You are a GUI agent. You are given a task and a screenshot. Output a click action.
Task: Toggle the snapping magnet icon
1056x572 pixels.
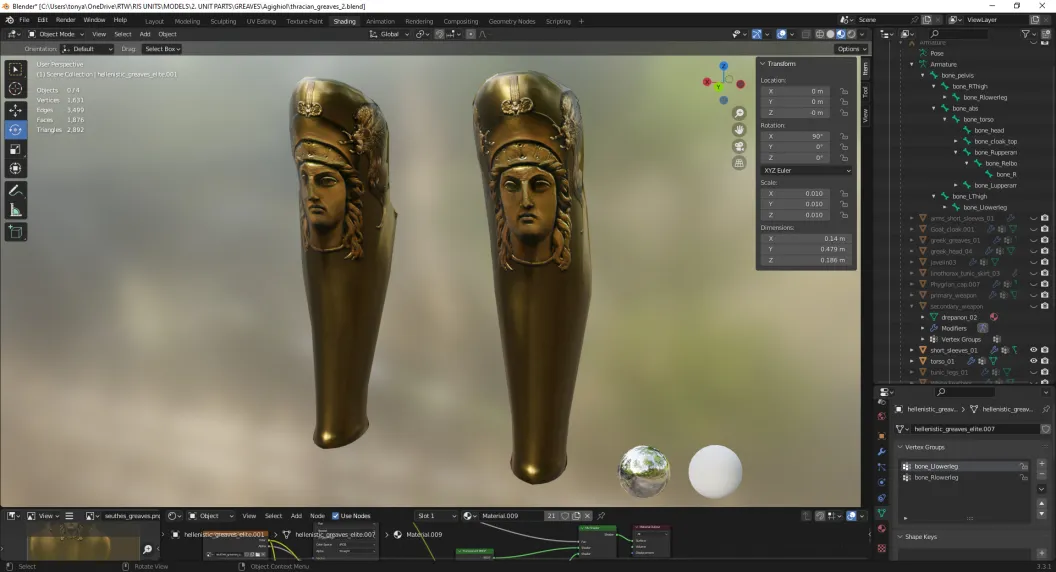pos(440,34)
